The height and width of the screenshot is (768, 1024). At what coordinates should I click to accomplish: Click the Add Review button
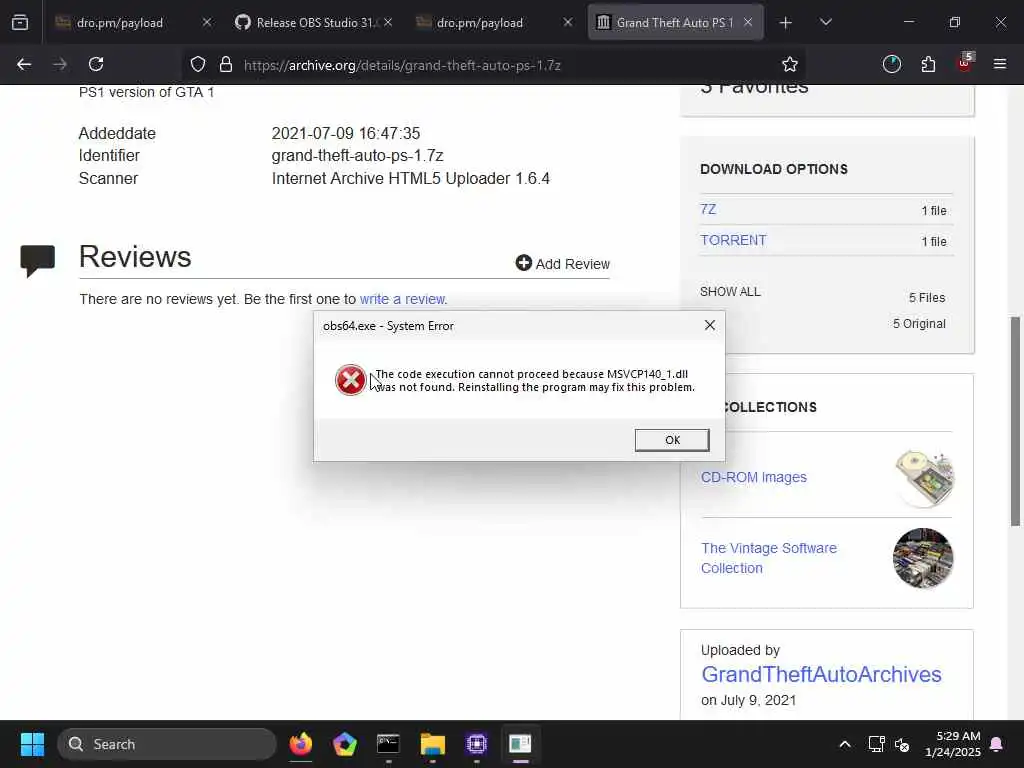pyautogui.click(x=562, y=263)
